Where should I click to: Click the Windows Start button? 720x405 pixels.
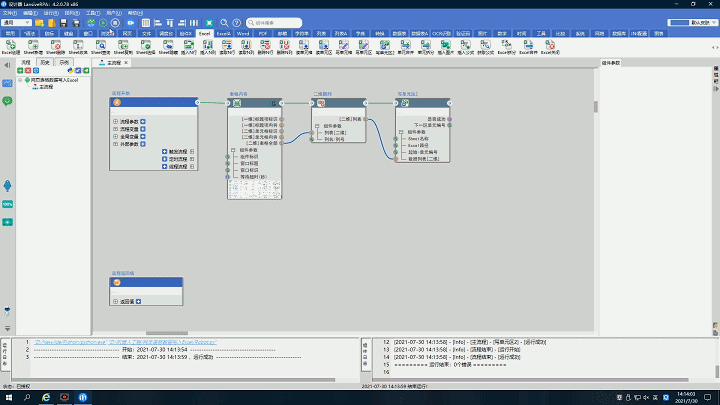pos(8,398)
